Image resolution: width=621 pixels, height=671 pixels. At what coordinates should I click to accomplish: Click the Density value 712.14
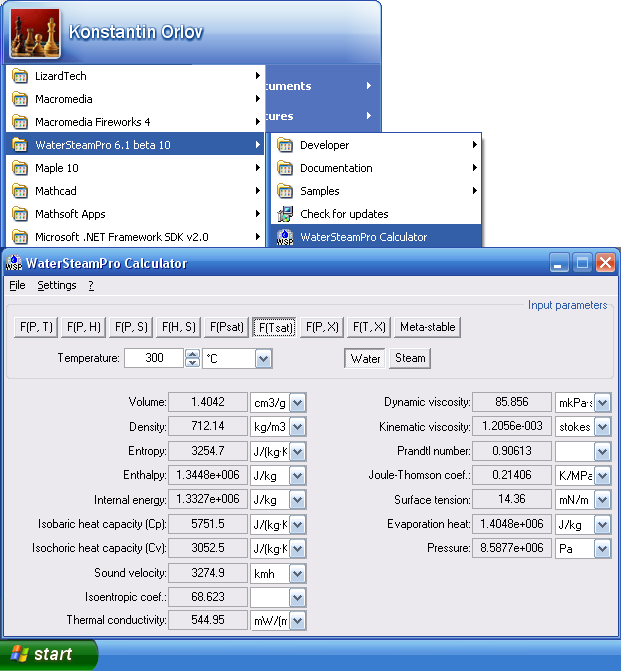208,426
